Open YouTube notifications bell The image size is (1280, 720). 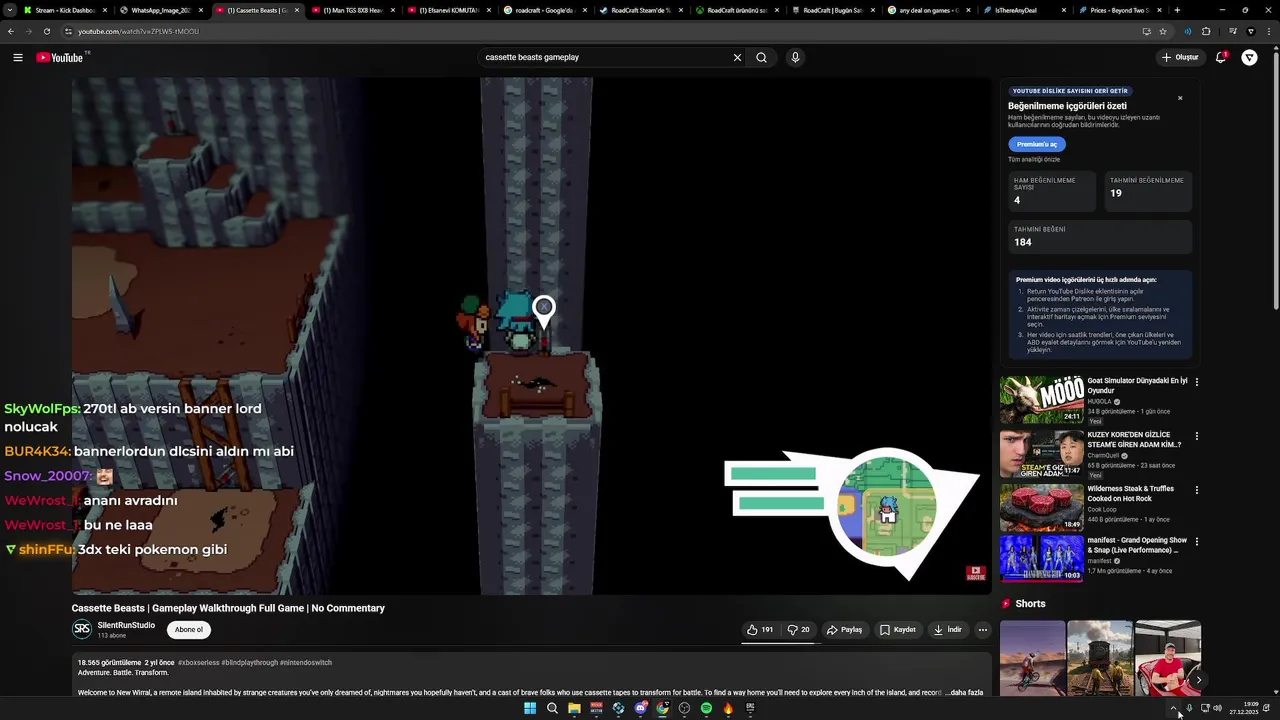pos(1221,57)
